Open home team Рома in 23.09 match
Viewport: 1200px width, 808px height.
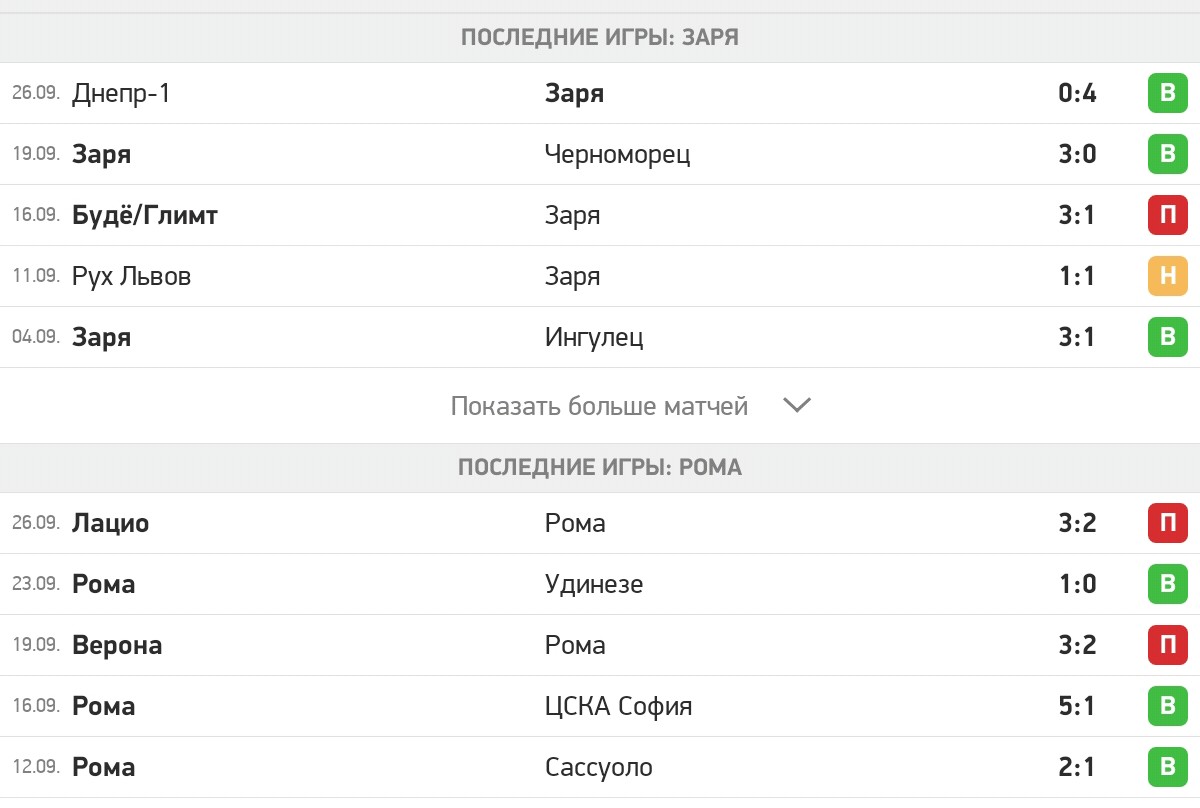pos(103,585)
